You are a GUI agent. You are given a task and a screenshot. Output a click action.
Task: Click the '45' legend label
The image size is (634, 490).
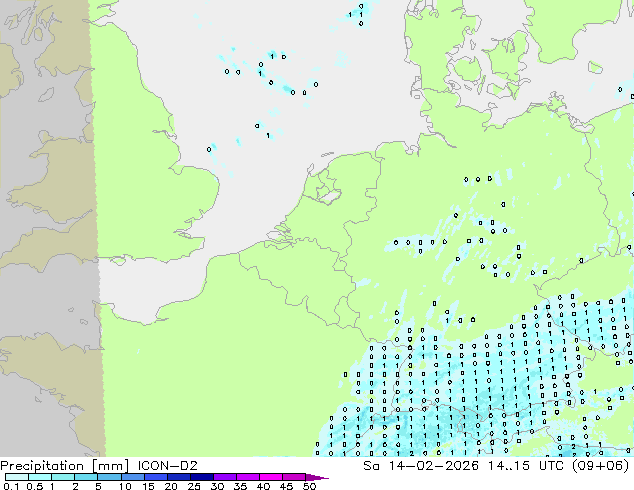(x=286, y=486)
